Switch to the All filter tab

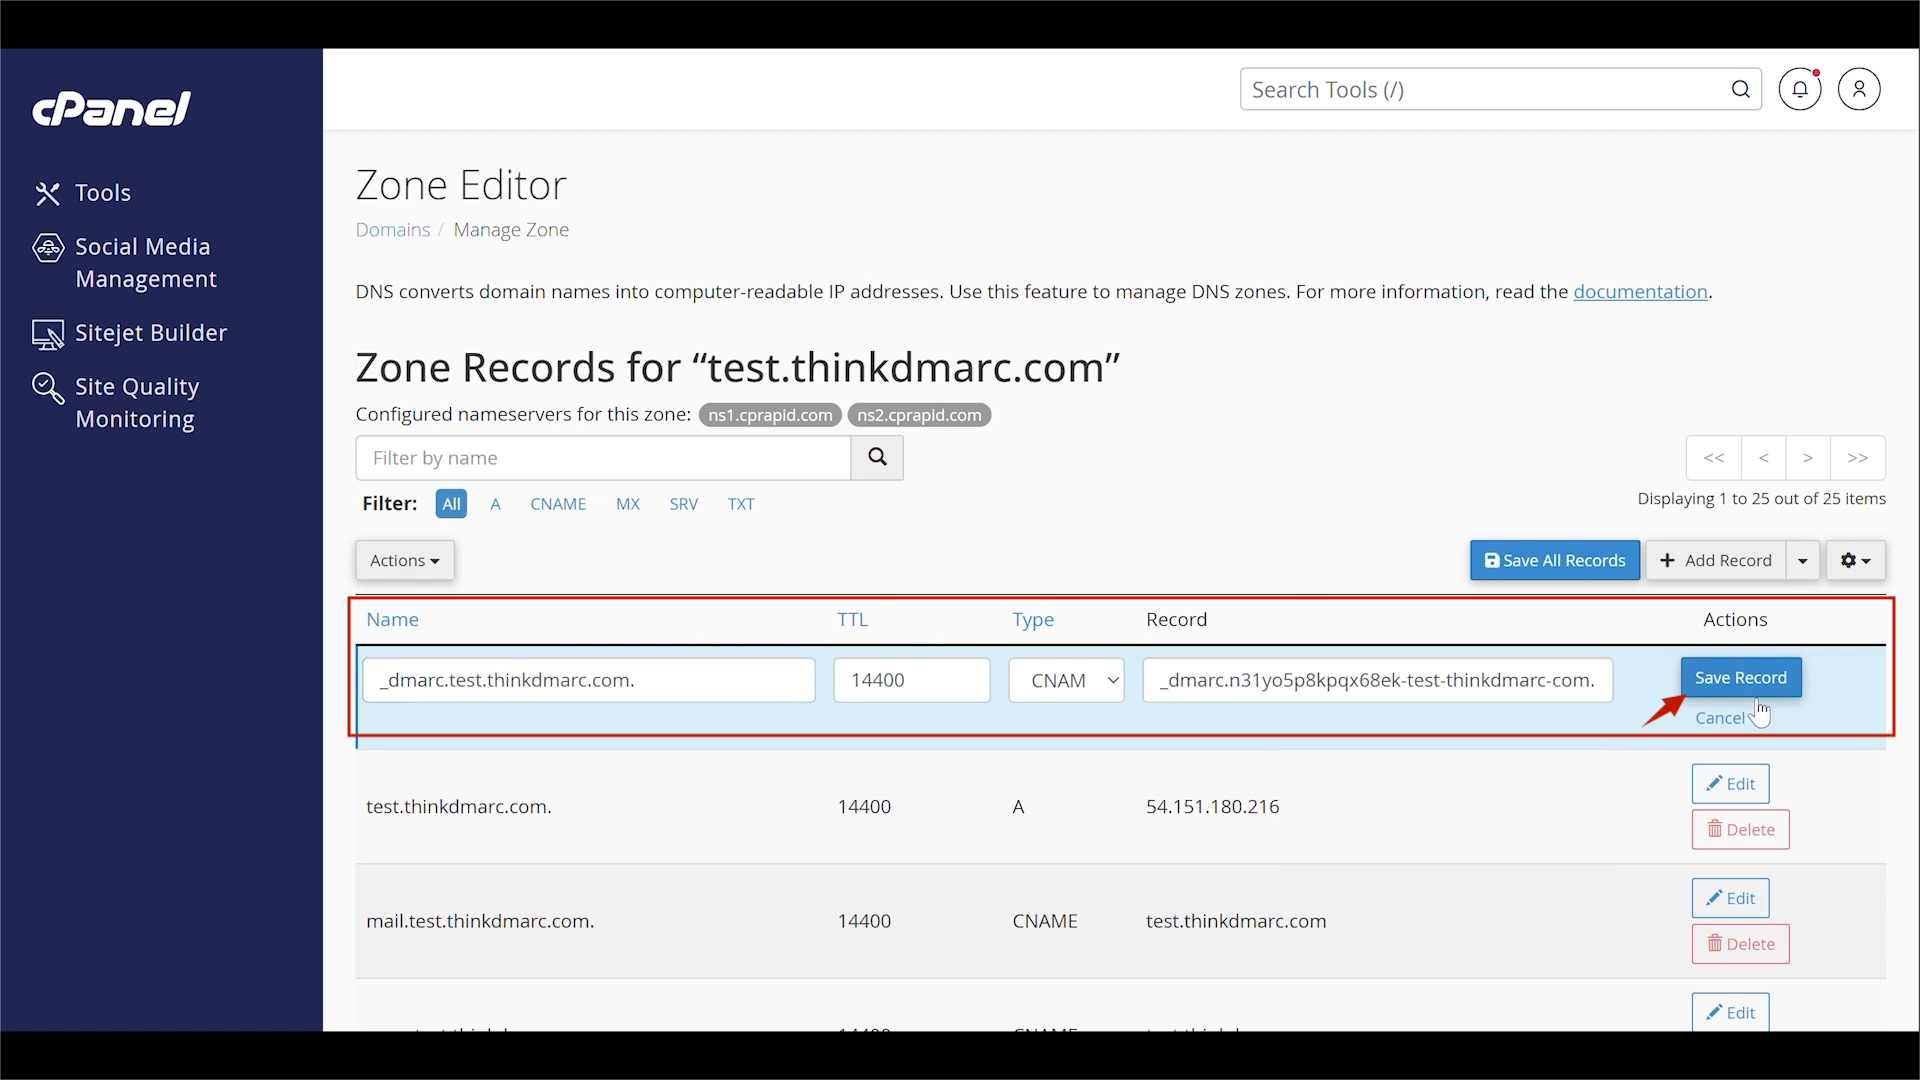(452, 504)
